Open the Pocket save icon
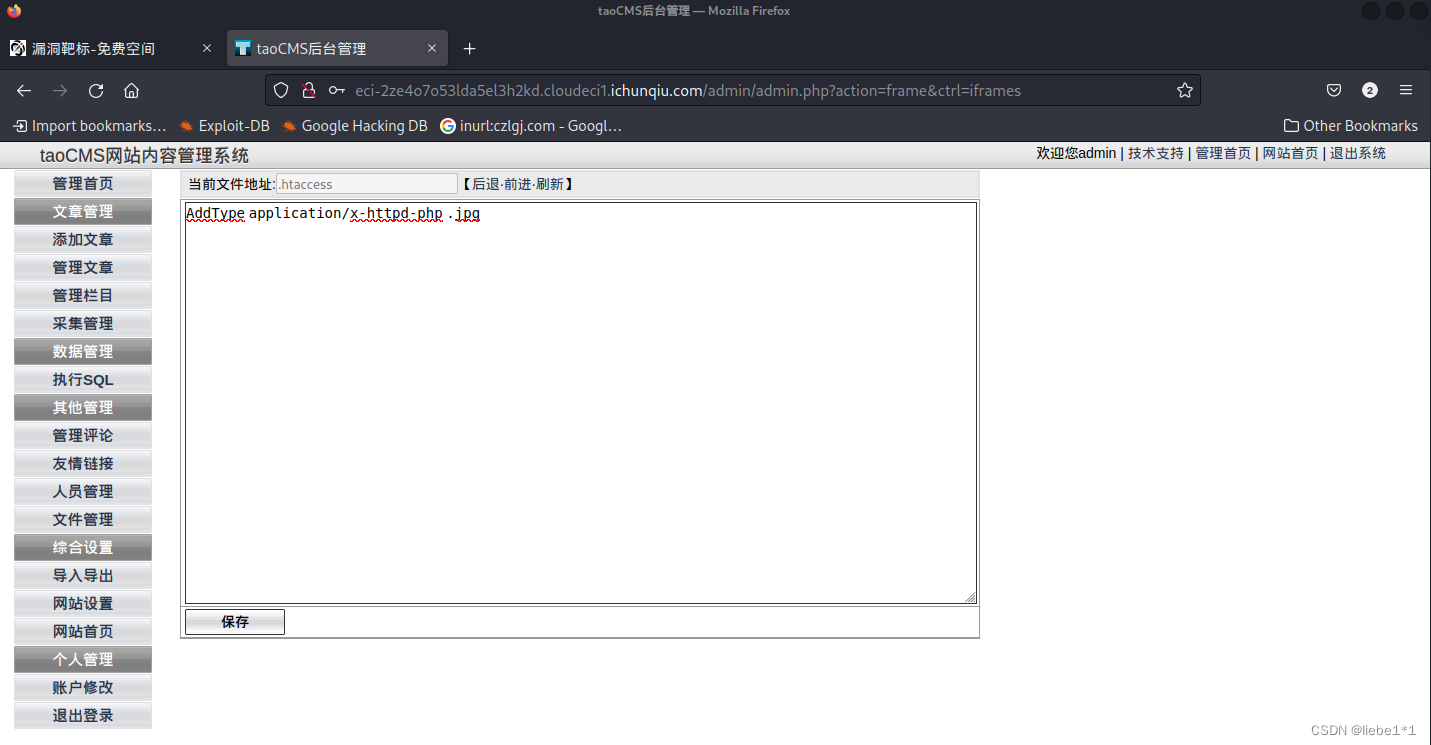 pos(1334,90)
